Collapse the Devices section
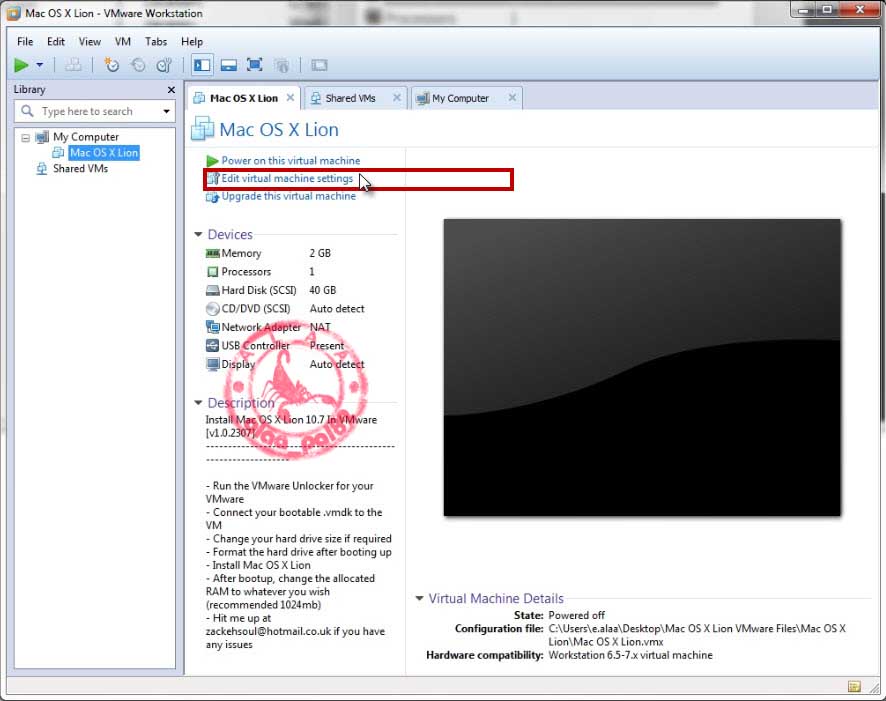Viewport: 886px width, 701px height. point(198,234)
